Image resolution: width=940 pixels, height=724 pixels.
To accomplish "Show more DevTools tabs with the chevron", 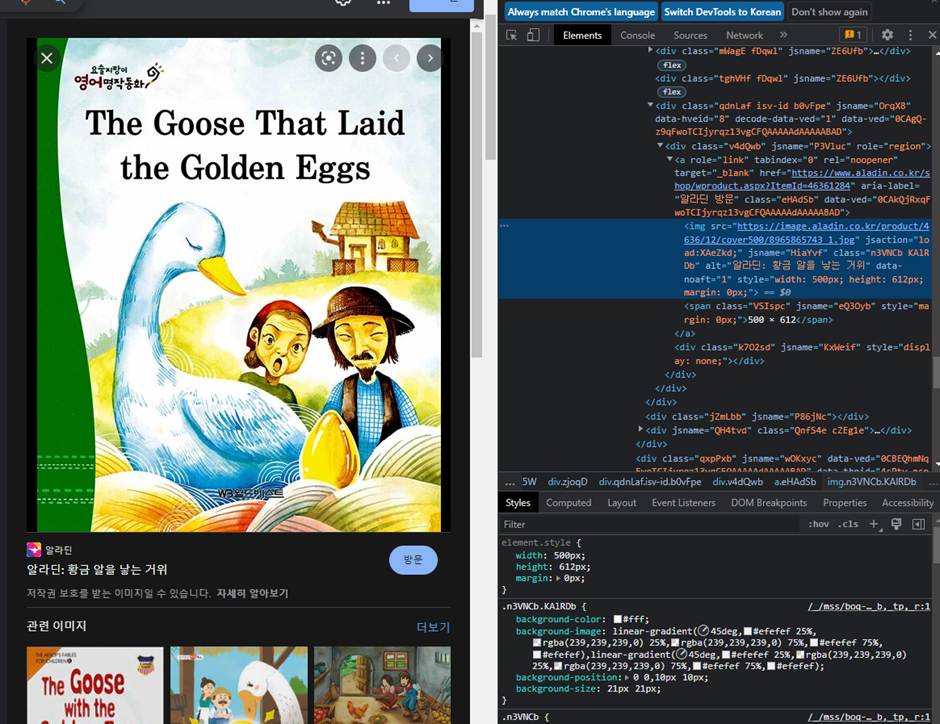I will point(784,35).
